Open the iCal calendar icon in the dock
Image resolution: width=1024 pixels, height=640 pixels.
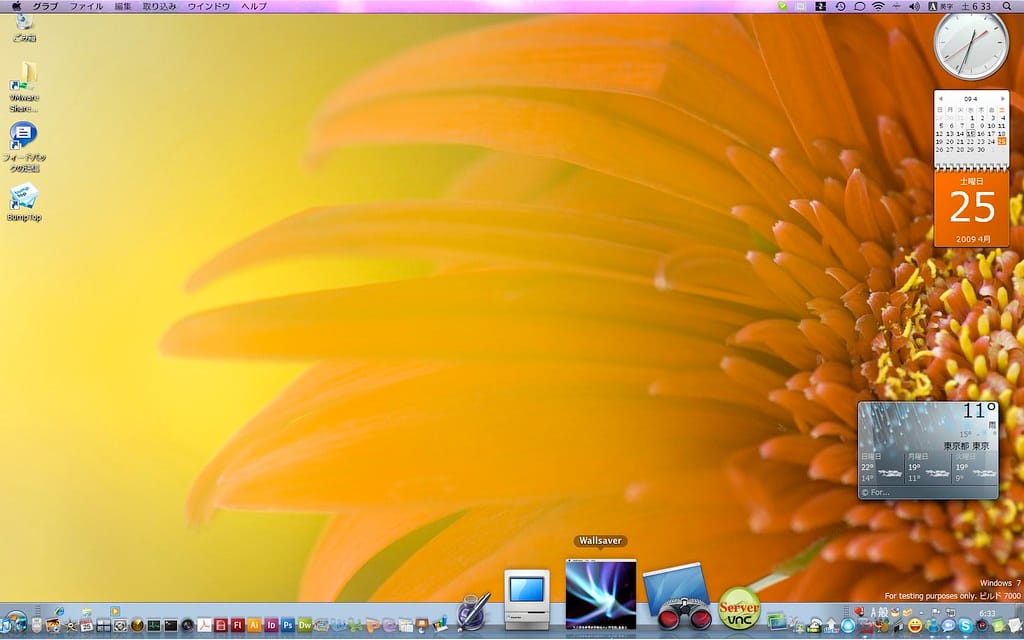tap(87, 625)
